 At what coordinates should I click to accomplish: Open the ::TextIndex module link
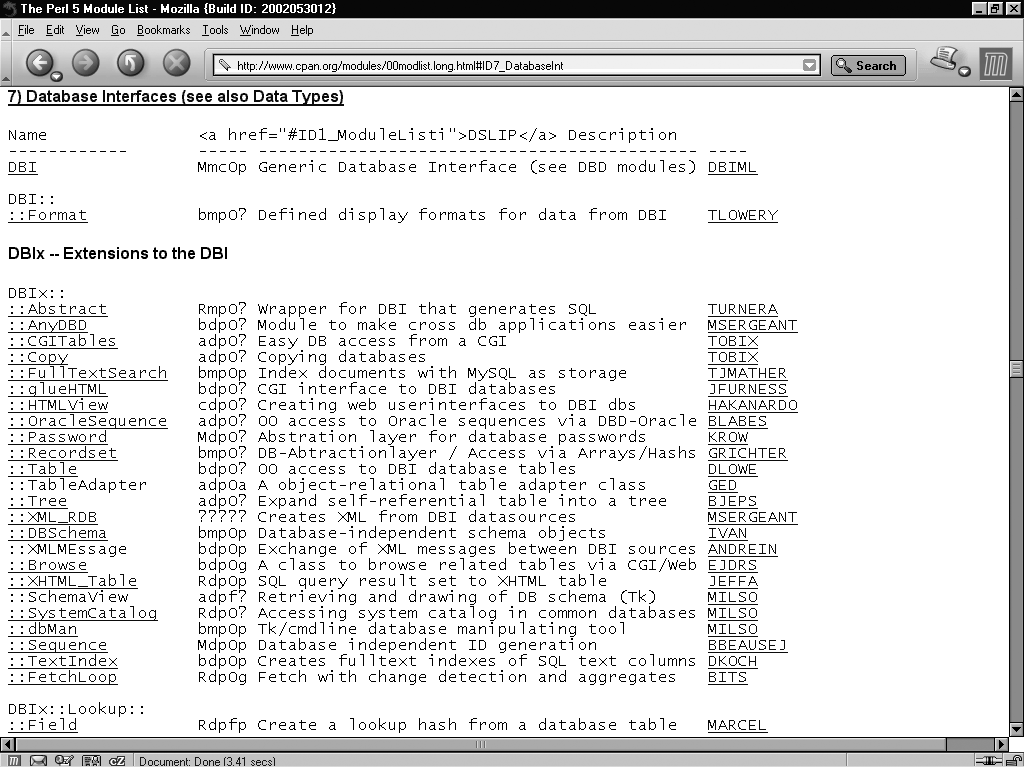(63, 661)
